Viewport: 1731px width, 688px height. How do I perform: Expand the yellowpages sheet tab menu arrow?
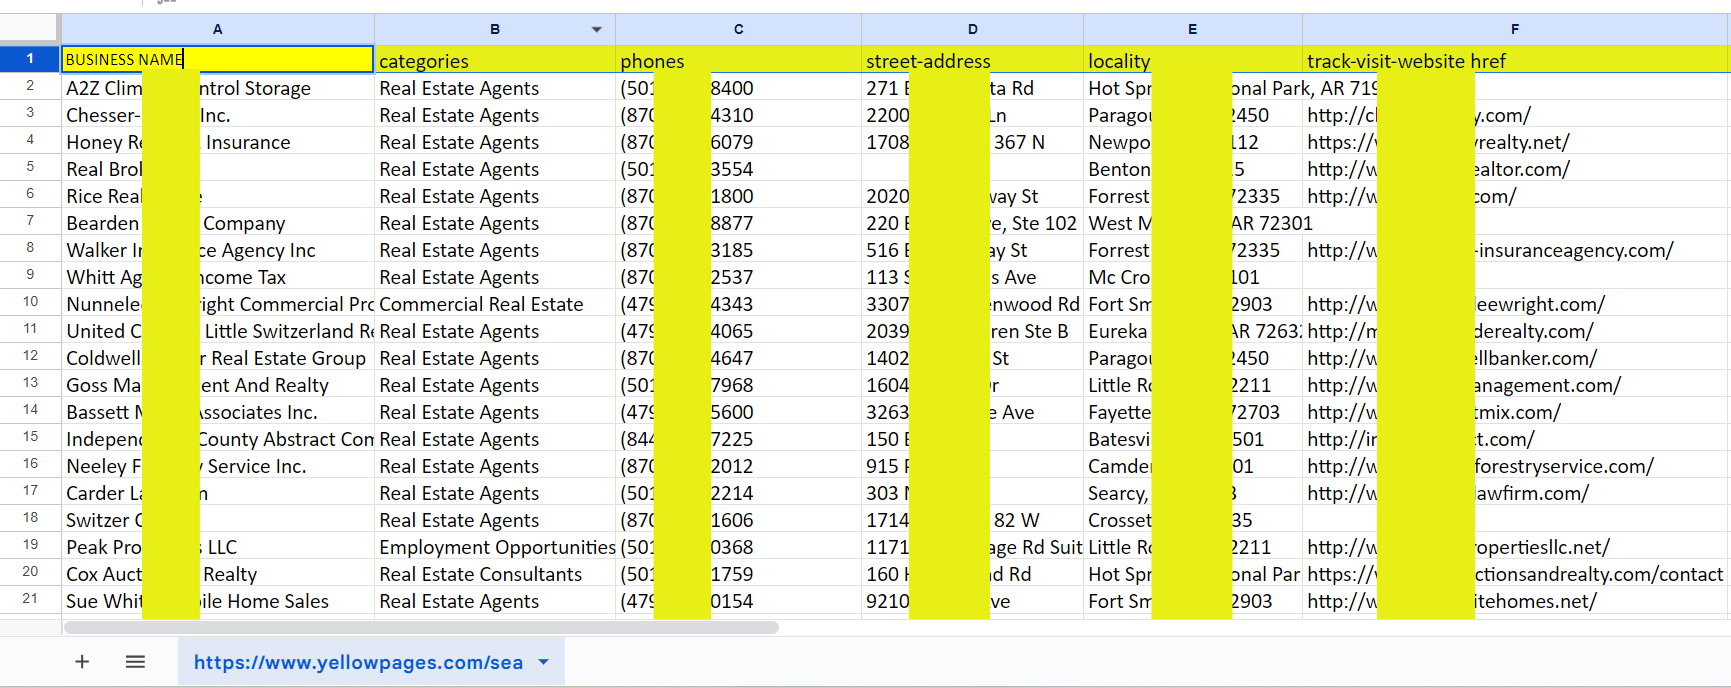point(544,662)
